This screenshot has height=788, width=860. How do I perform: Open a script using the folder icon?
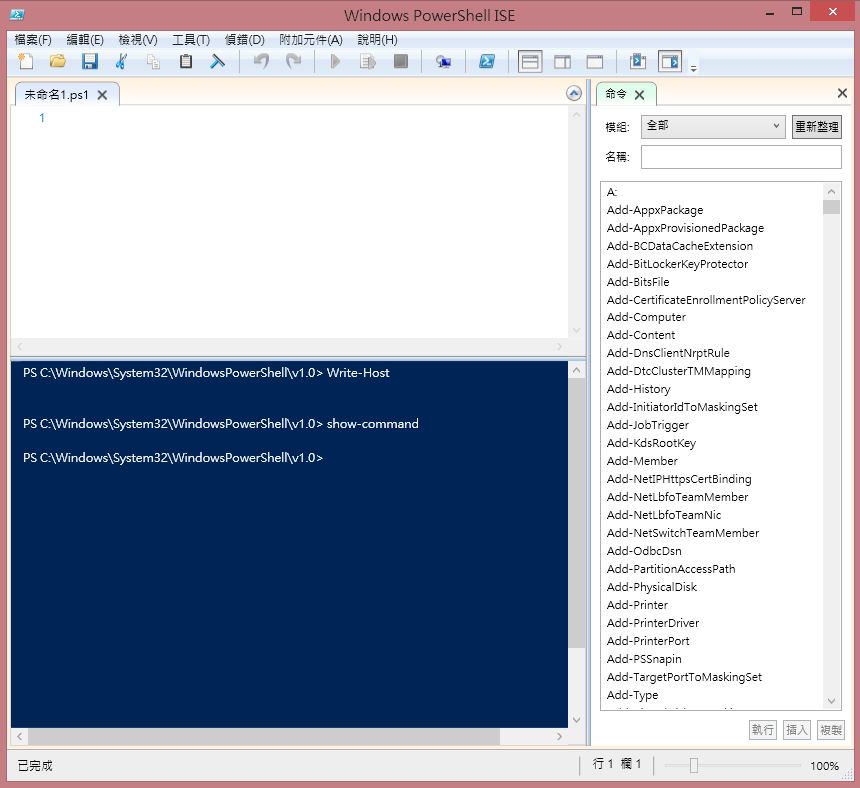point(58,61)
